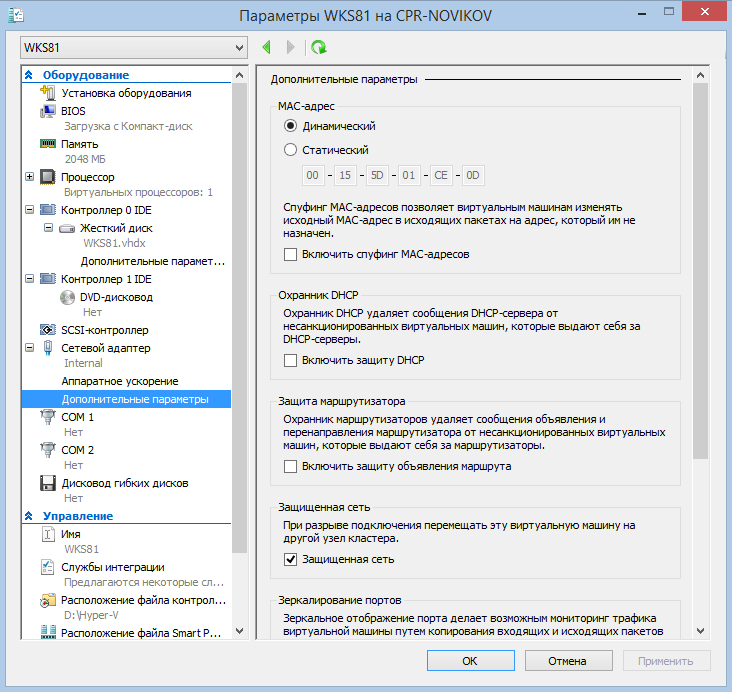
Task: Select the COM 1 port icon
Action: pyautogui.click(x=47, y=417)
